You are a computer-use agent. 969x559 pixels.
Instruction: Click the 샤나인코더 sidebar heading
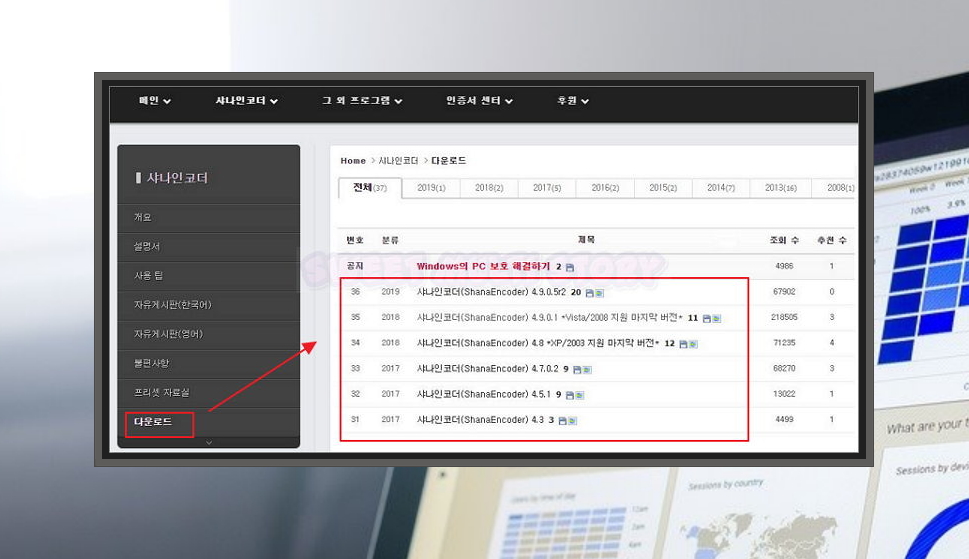click(177, 178)
